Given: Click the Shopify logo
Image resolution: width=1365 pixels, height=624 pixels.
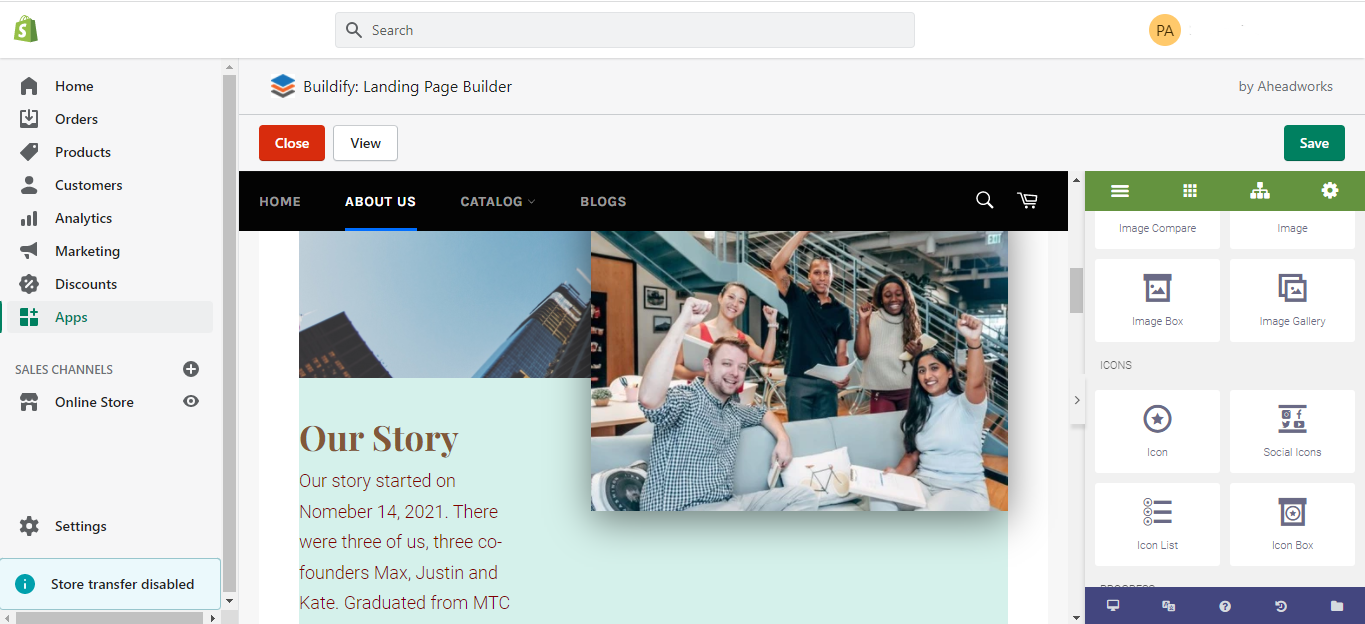Looking at the screenshot, I should [x=26, y=30].
